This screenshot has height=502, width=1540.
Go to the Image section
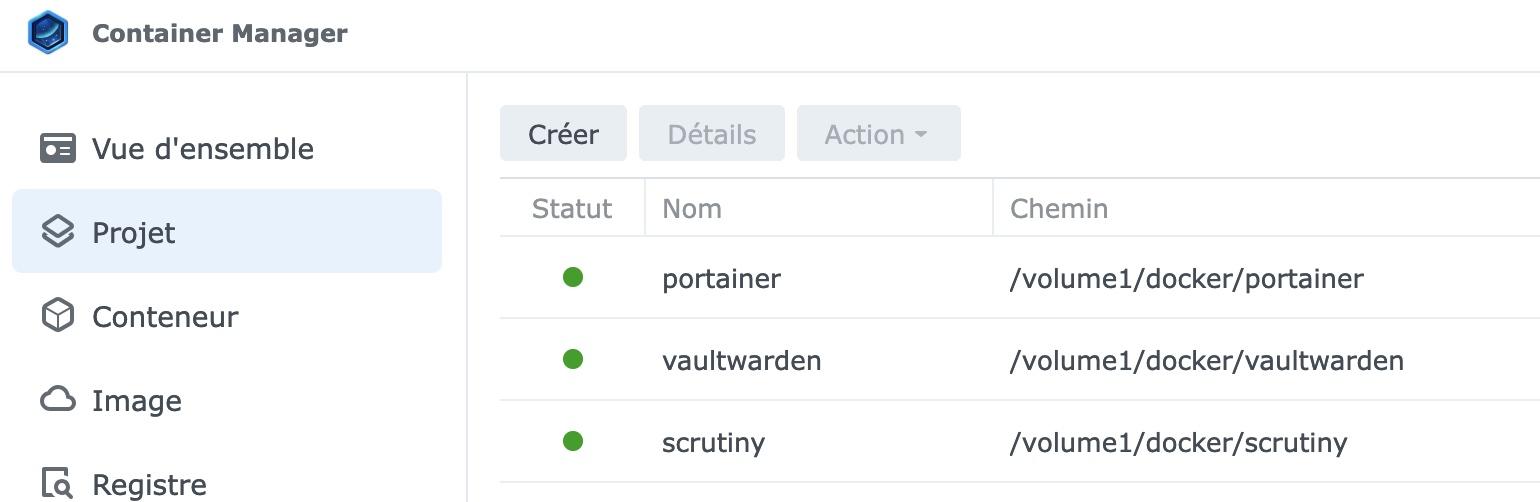tap(137, 401)
